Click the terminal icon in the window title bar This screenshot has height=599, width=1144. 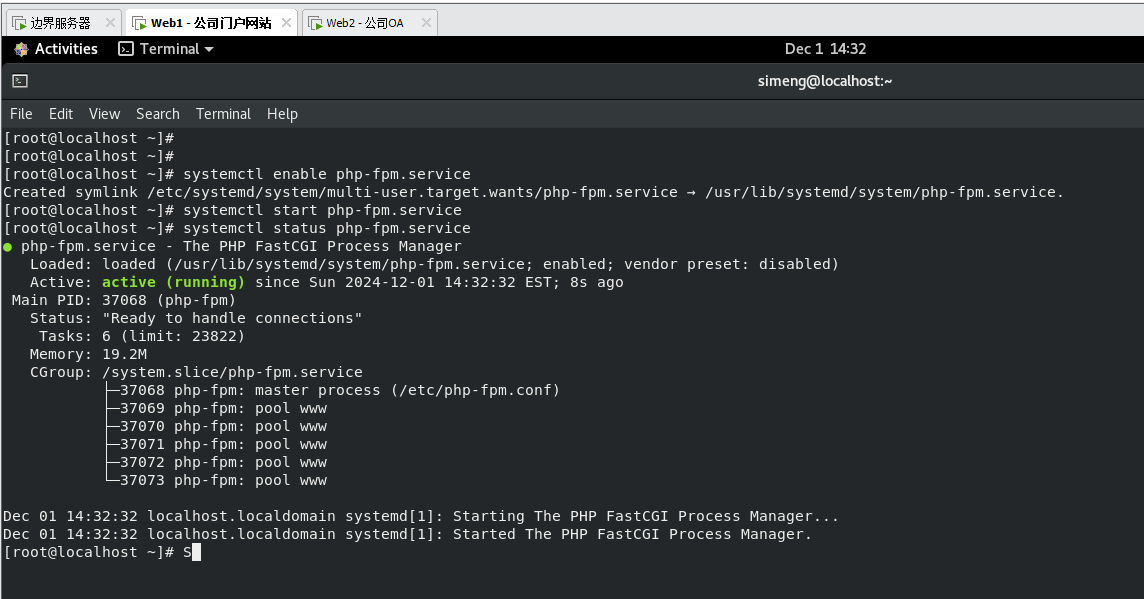coord(20,81)
